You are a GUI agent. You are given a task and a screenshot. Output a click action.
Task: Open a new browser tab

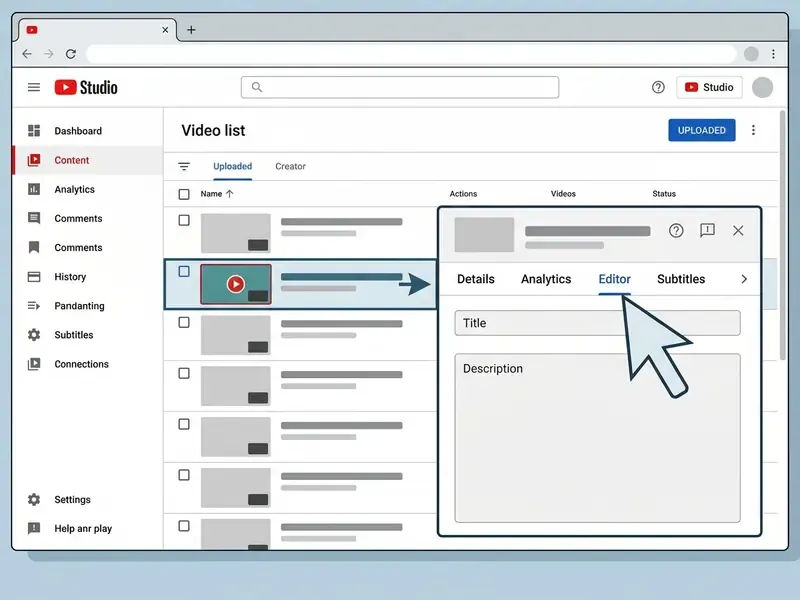[191, 30]
